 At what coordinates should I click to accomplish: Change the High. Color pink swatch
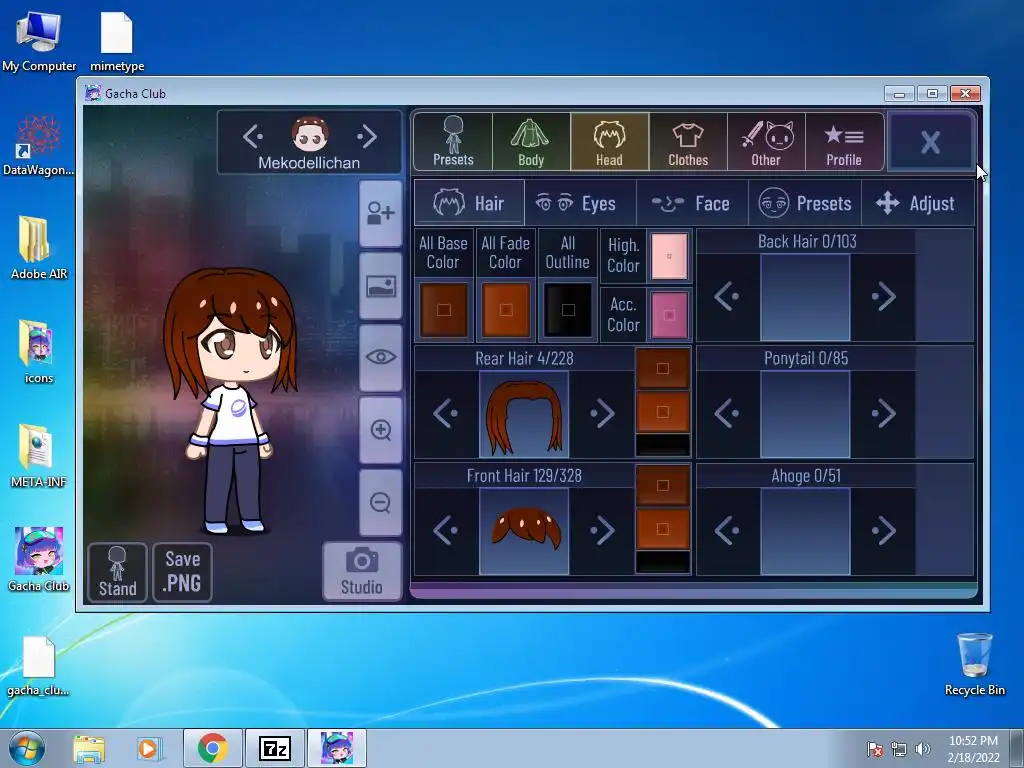(669, 256)
